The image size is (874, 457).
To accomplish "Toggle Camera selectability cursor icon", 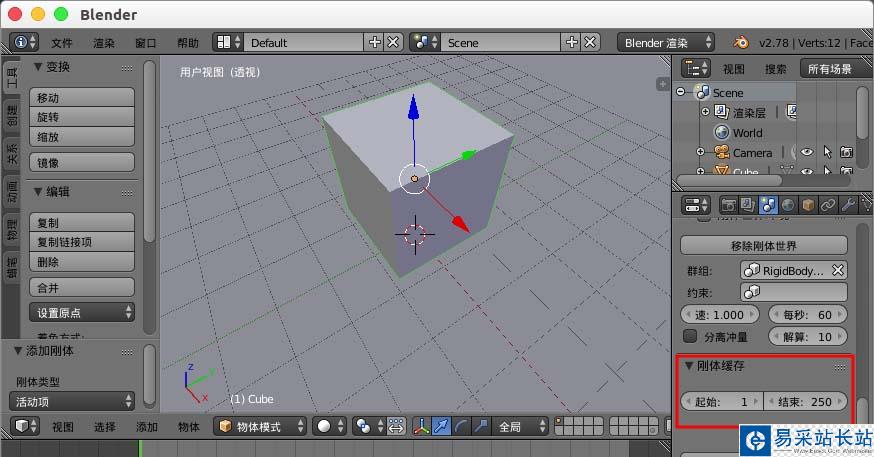I will tap(827, 152).
